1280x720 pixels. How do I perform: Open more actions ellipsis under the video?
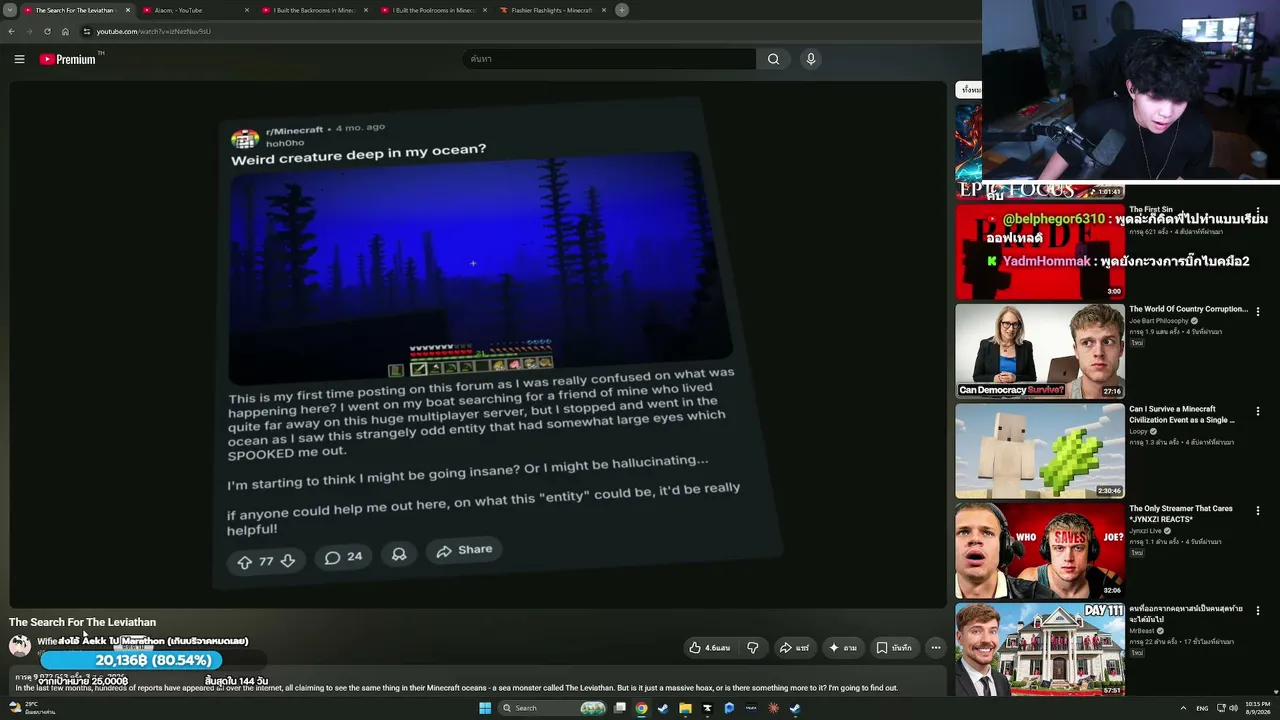(x=936, y=648)
